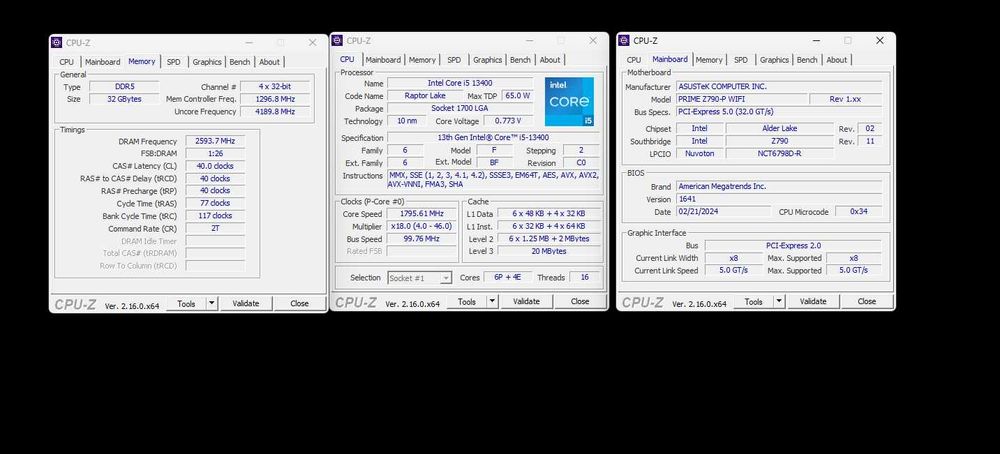Open Bench tab in the Memory window
The height and width of the screenshot is (454, 1000).
pos(240,62)
